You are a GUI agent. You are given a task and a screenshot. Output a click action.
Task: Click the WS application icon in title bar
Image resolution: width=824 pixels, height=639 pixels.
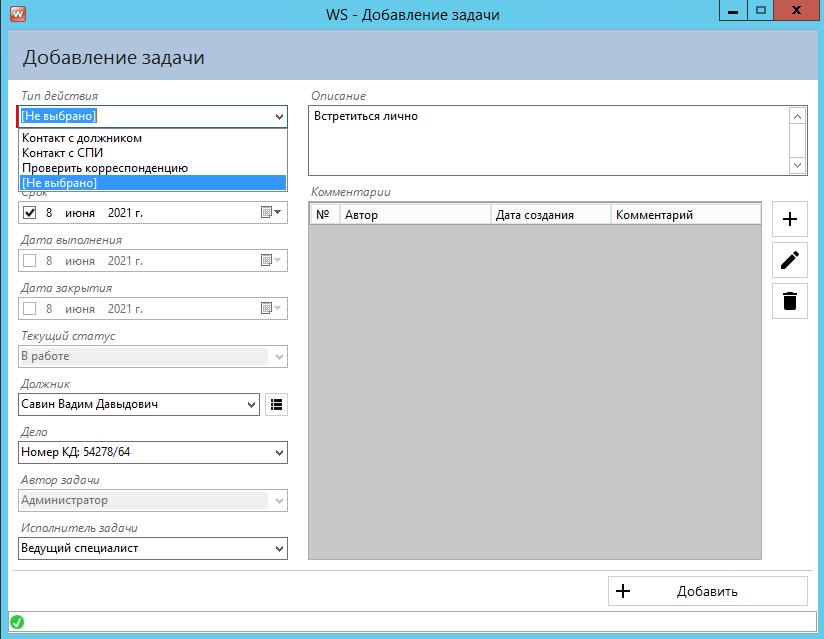18,13
